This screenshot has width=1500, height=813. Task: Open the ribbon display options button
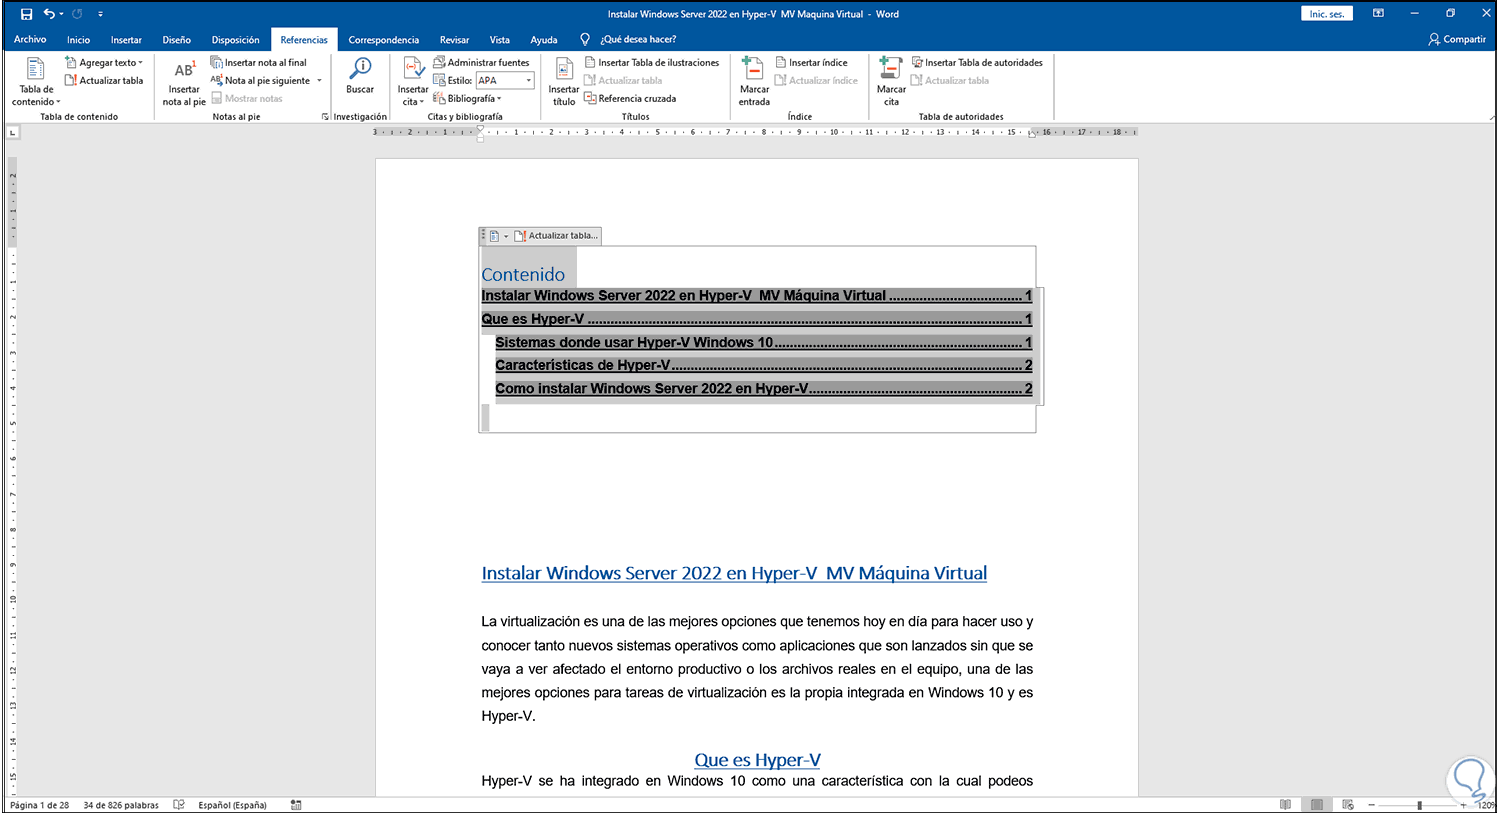click(x=1378, y=14)
